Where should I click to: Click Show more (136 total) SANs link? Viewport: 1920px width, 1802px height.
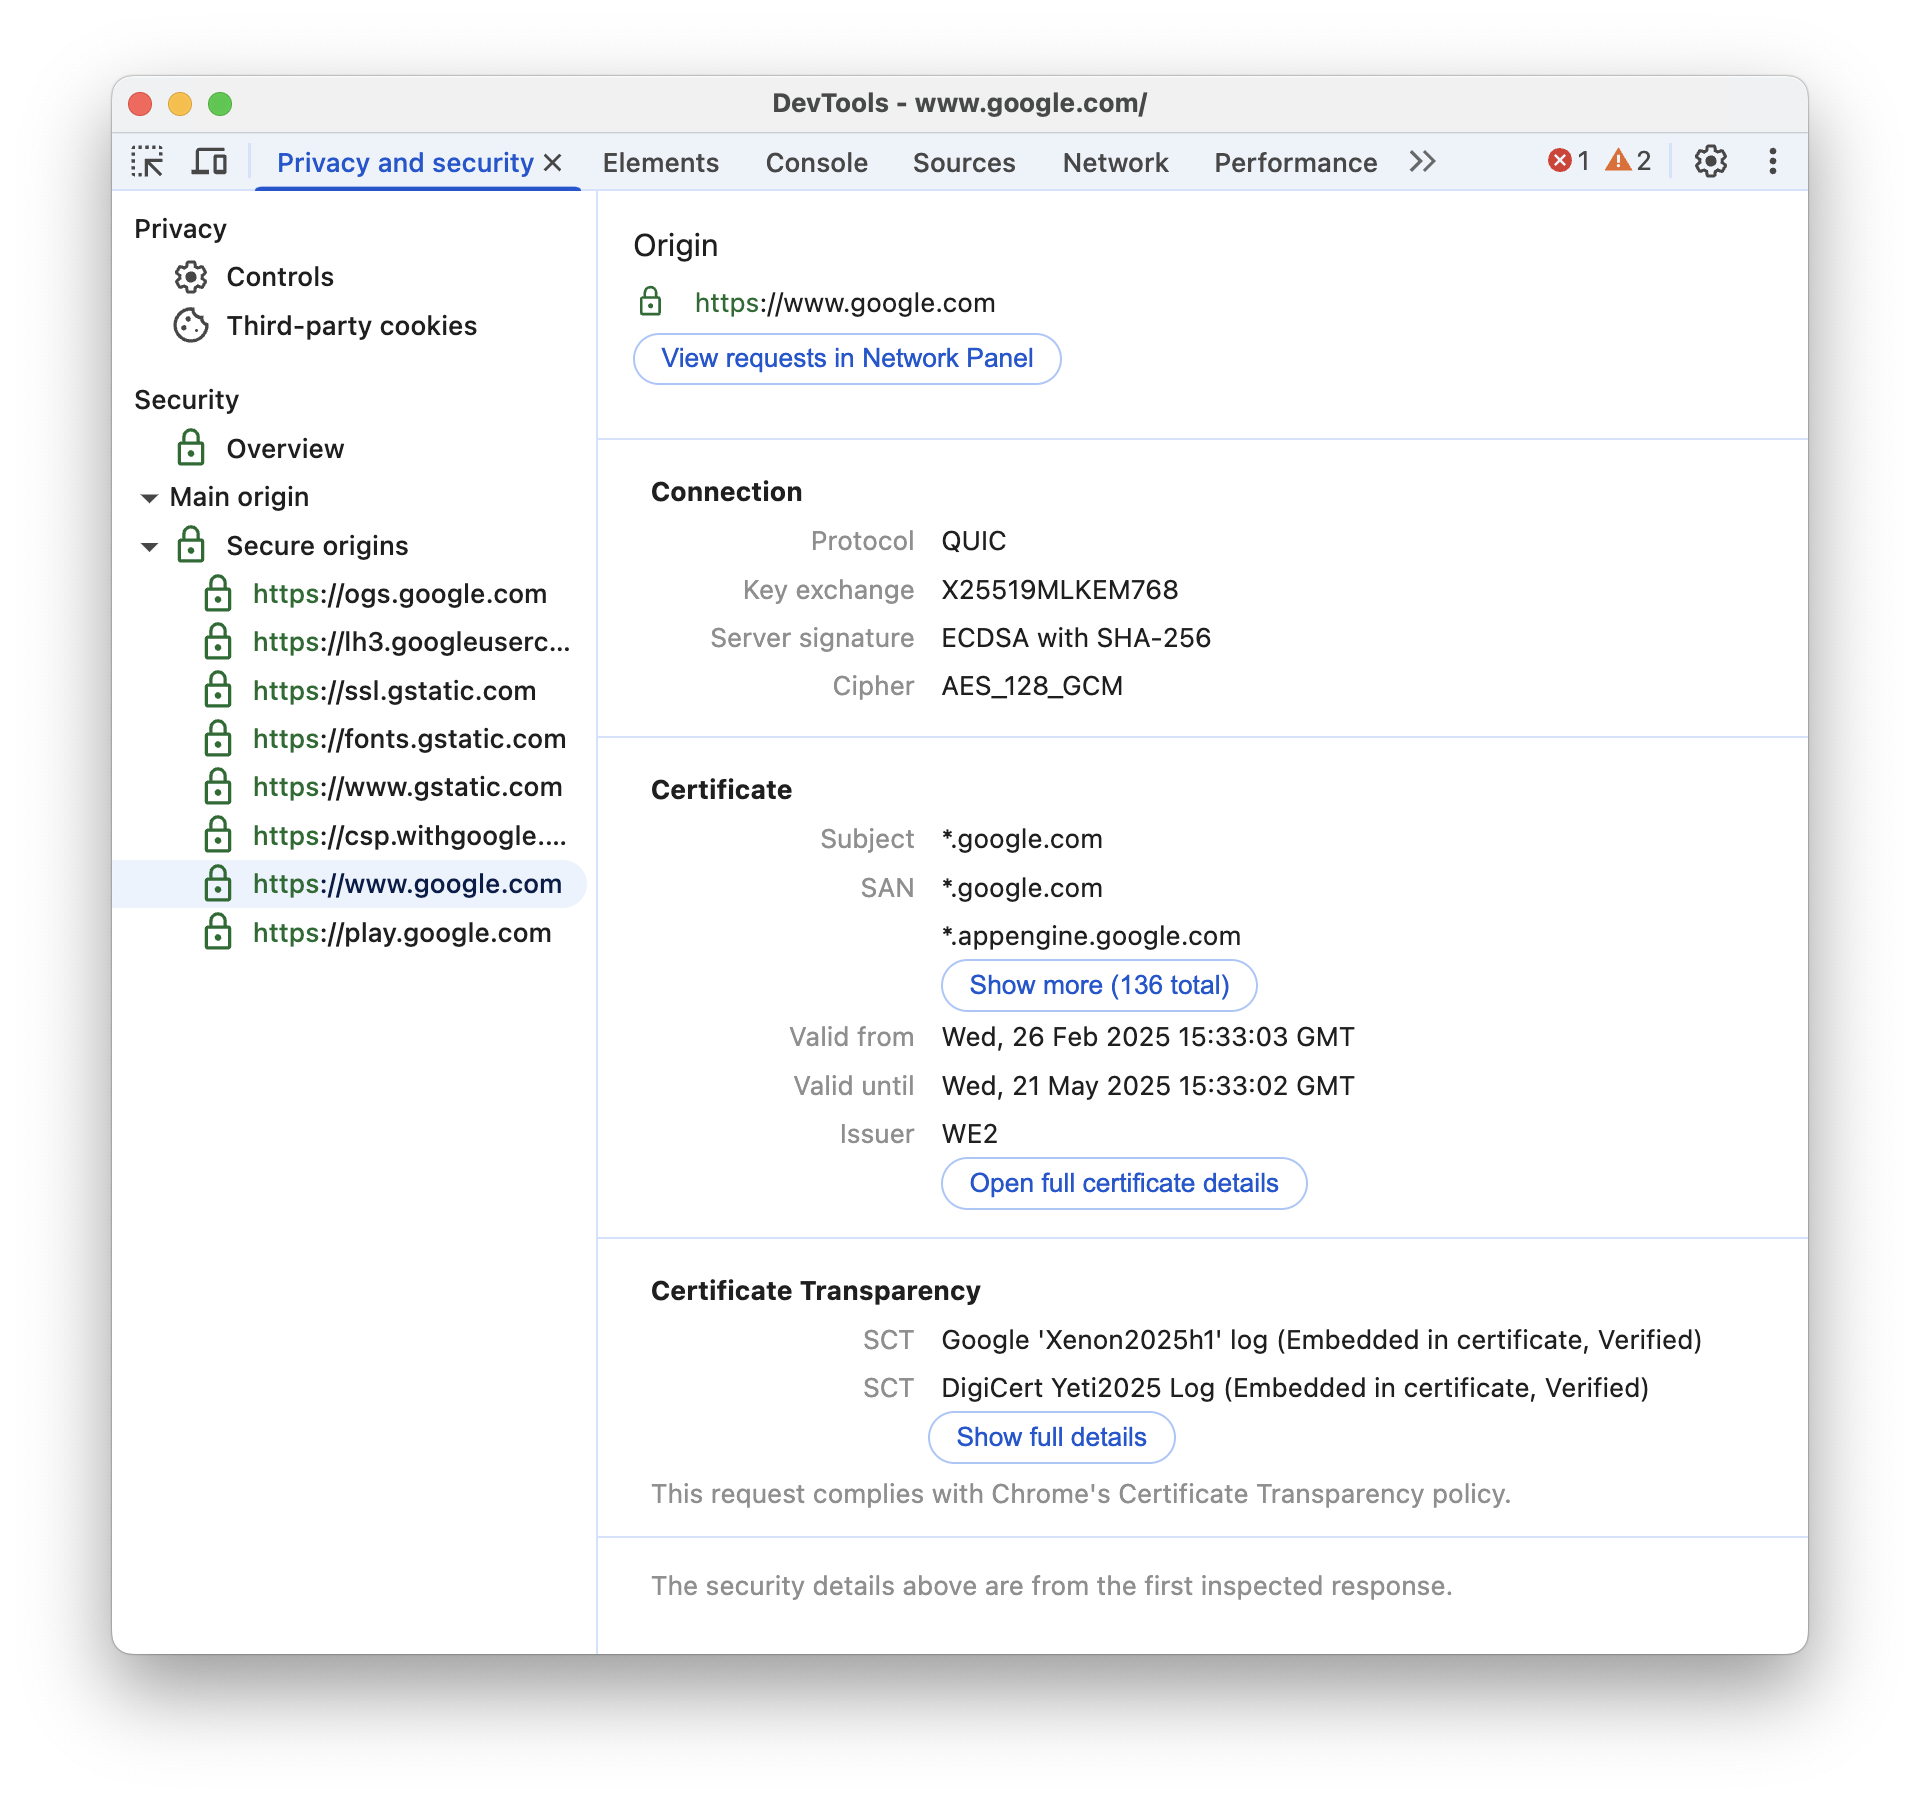(x=1099, y=984)
